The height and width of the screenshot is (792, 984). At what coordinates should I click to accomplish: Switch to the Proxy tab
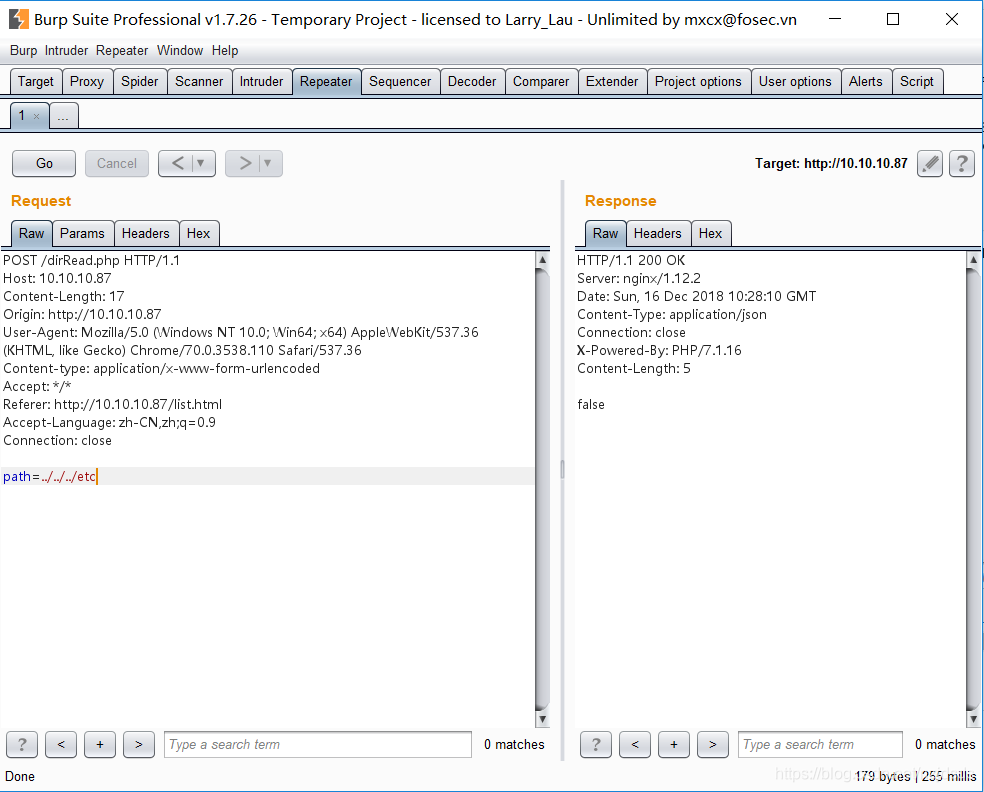pyautogui.click(x=87, y=82)
